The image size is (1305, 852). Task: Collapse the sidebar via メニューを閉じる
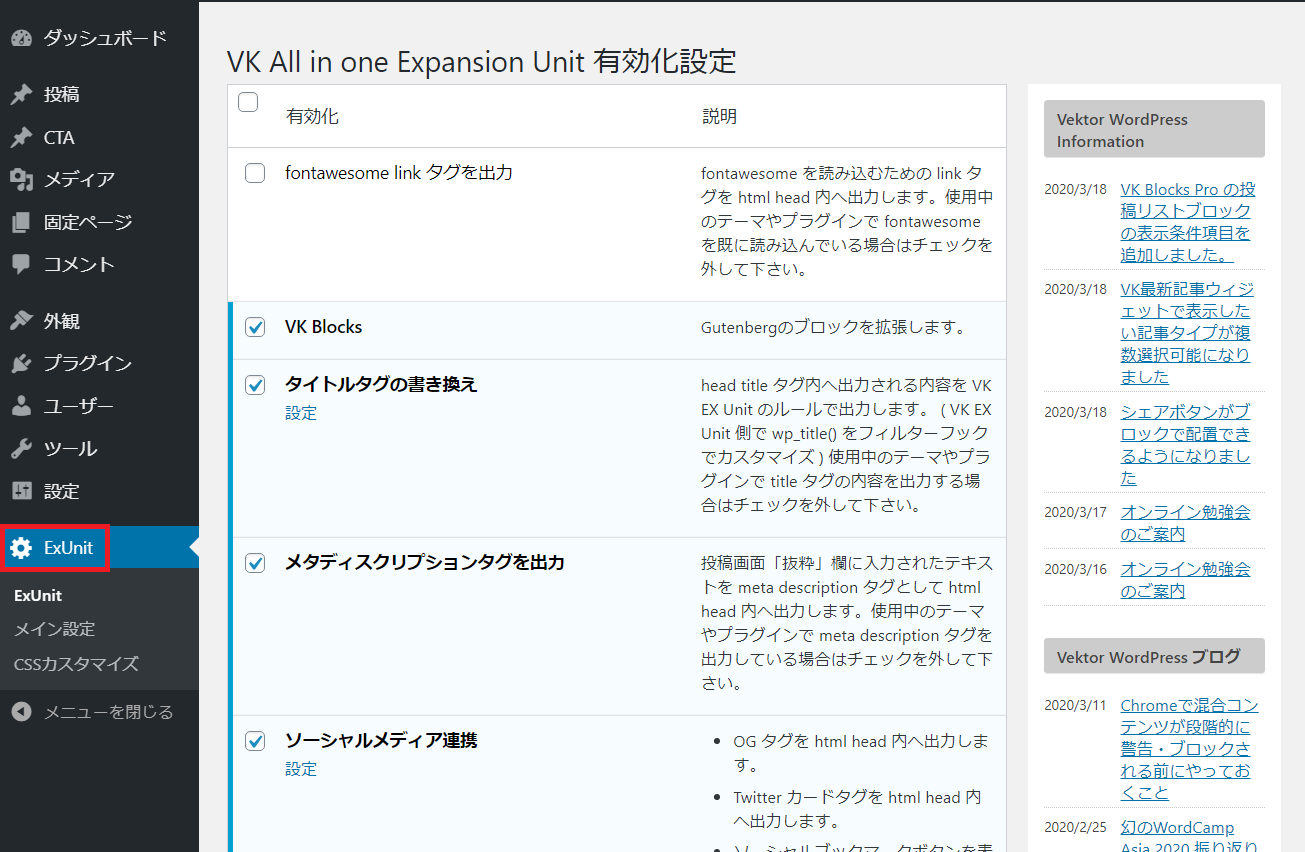95,712
